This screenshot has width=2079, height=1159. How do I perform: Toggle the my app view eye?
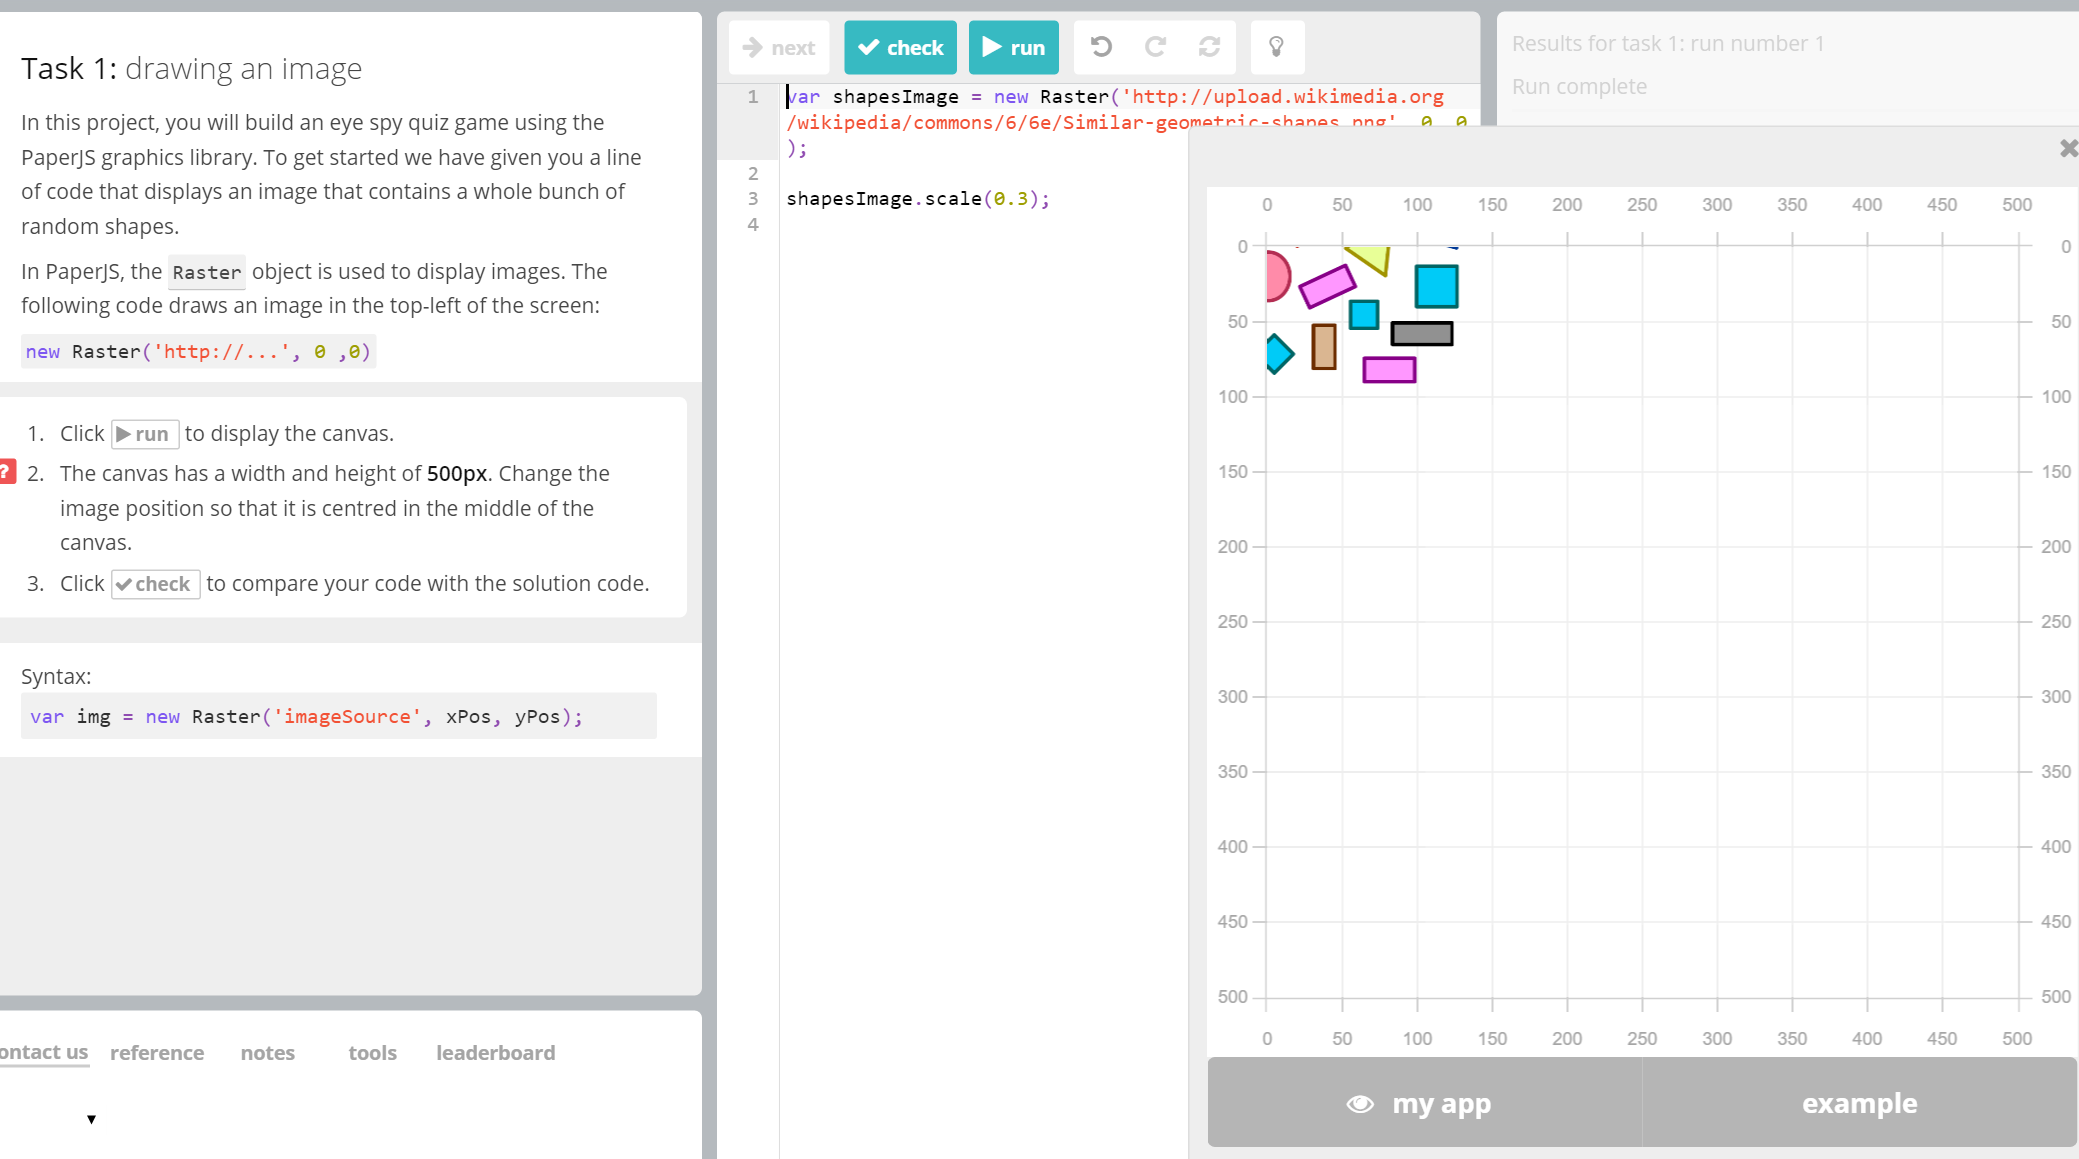tap(1360, 1103)
